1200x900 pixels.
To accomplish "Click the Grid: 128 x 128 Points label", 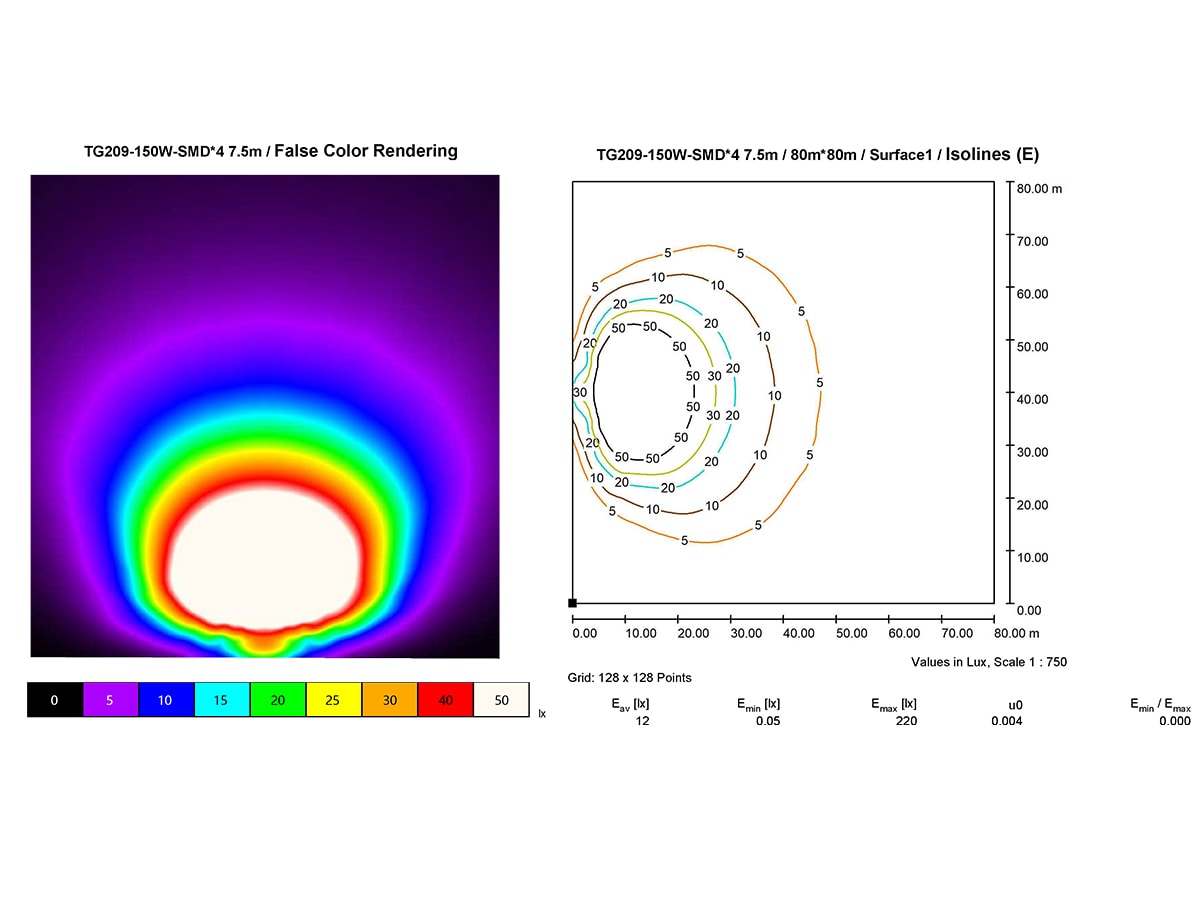I will pos(631,677).
